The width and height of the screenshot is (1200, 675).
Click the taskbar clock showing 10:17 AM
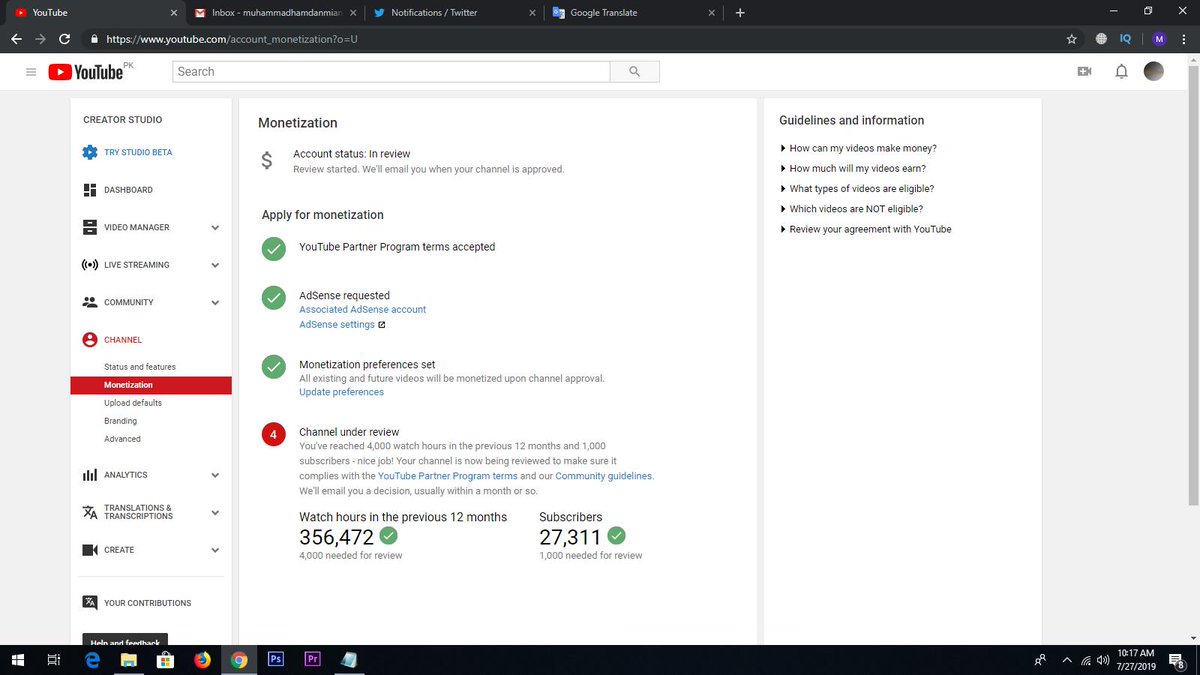tap(1135, 659)
